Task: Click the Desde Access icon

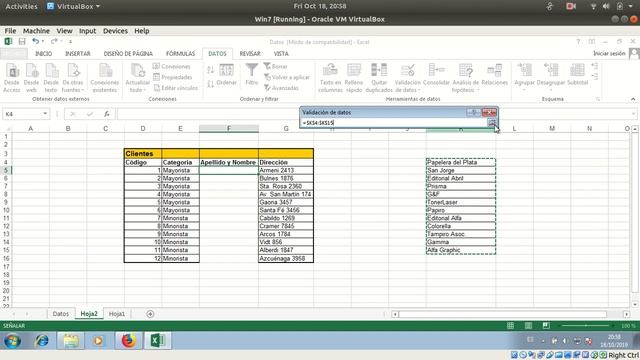Action: click(x=12, y=78)
